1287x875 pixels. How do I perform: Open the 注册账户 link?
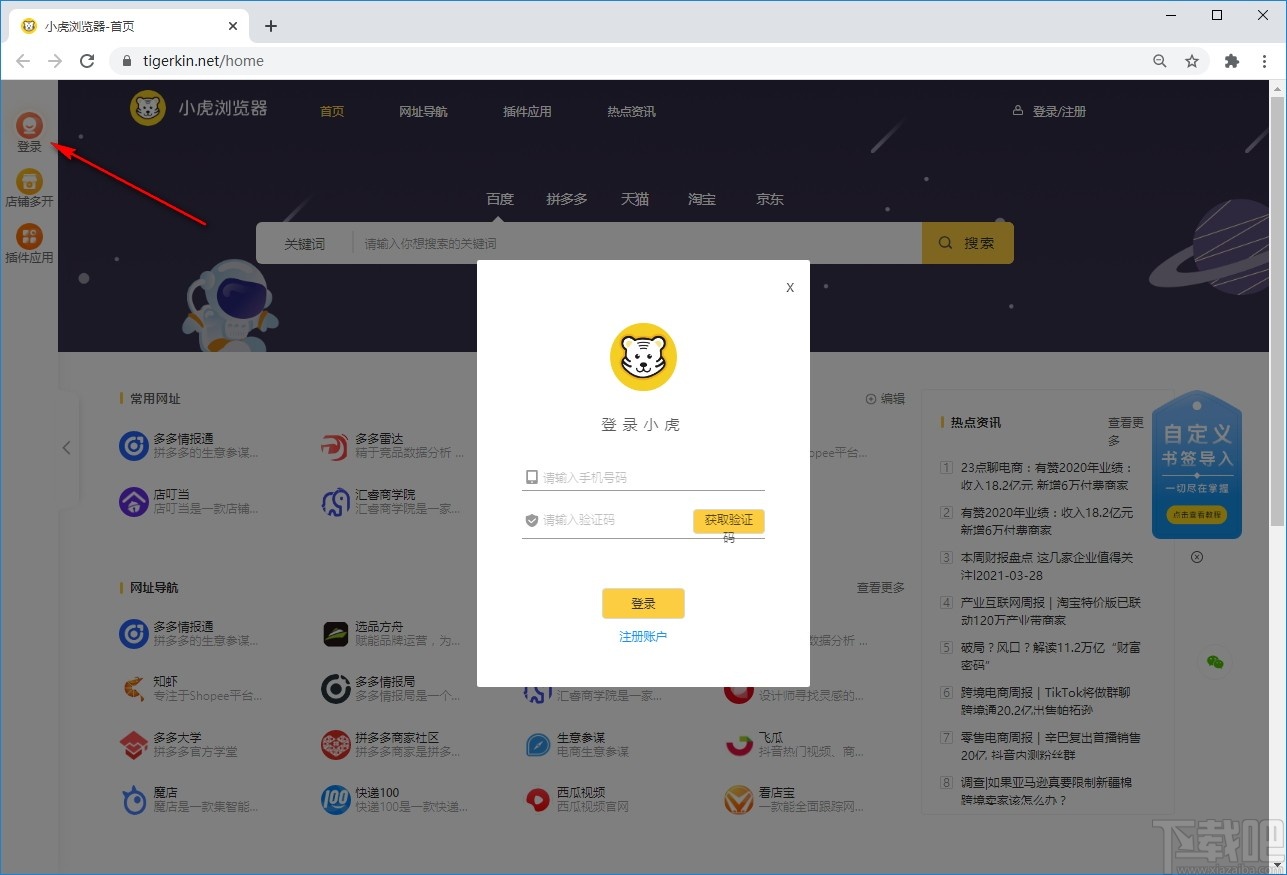642,635
